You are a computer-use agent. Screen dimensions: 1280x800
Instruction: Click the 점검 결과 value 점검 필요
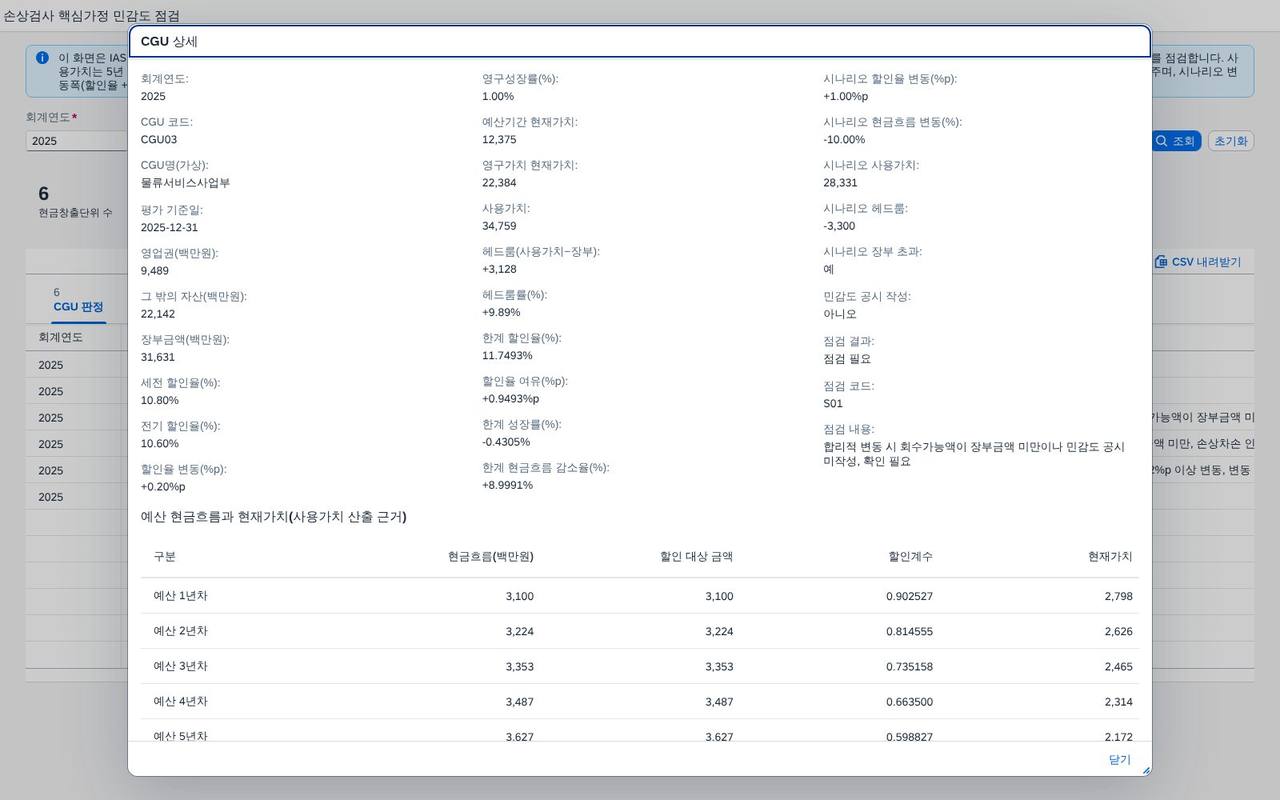click(847, 359)
